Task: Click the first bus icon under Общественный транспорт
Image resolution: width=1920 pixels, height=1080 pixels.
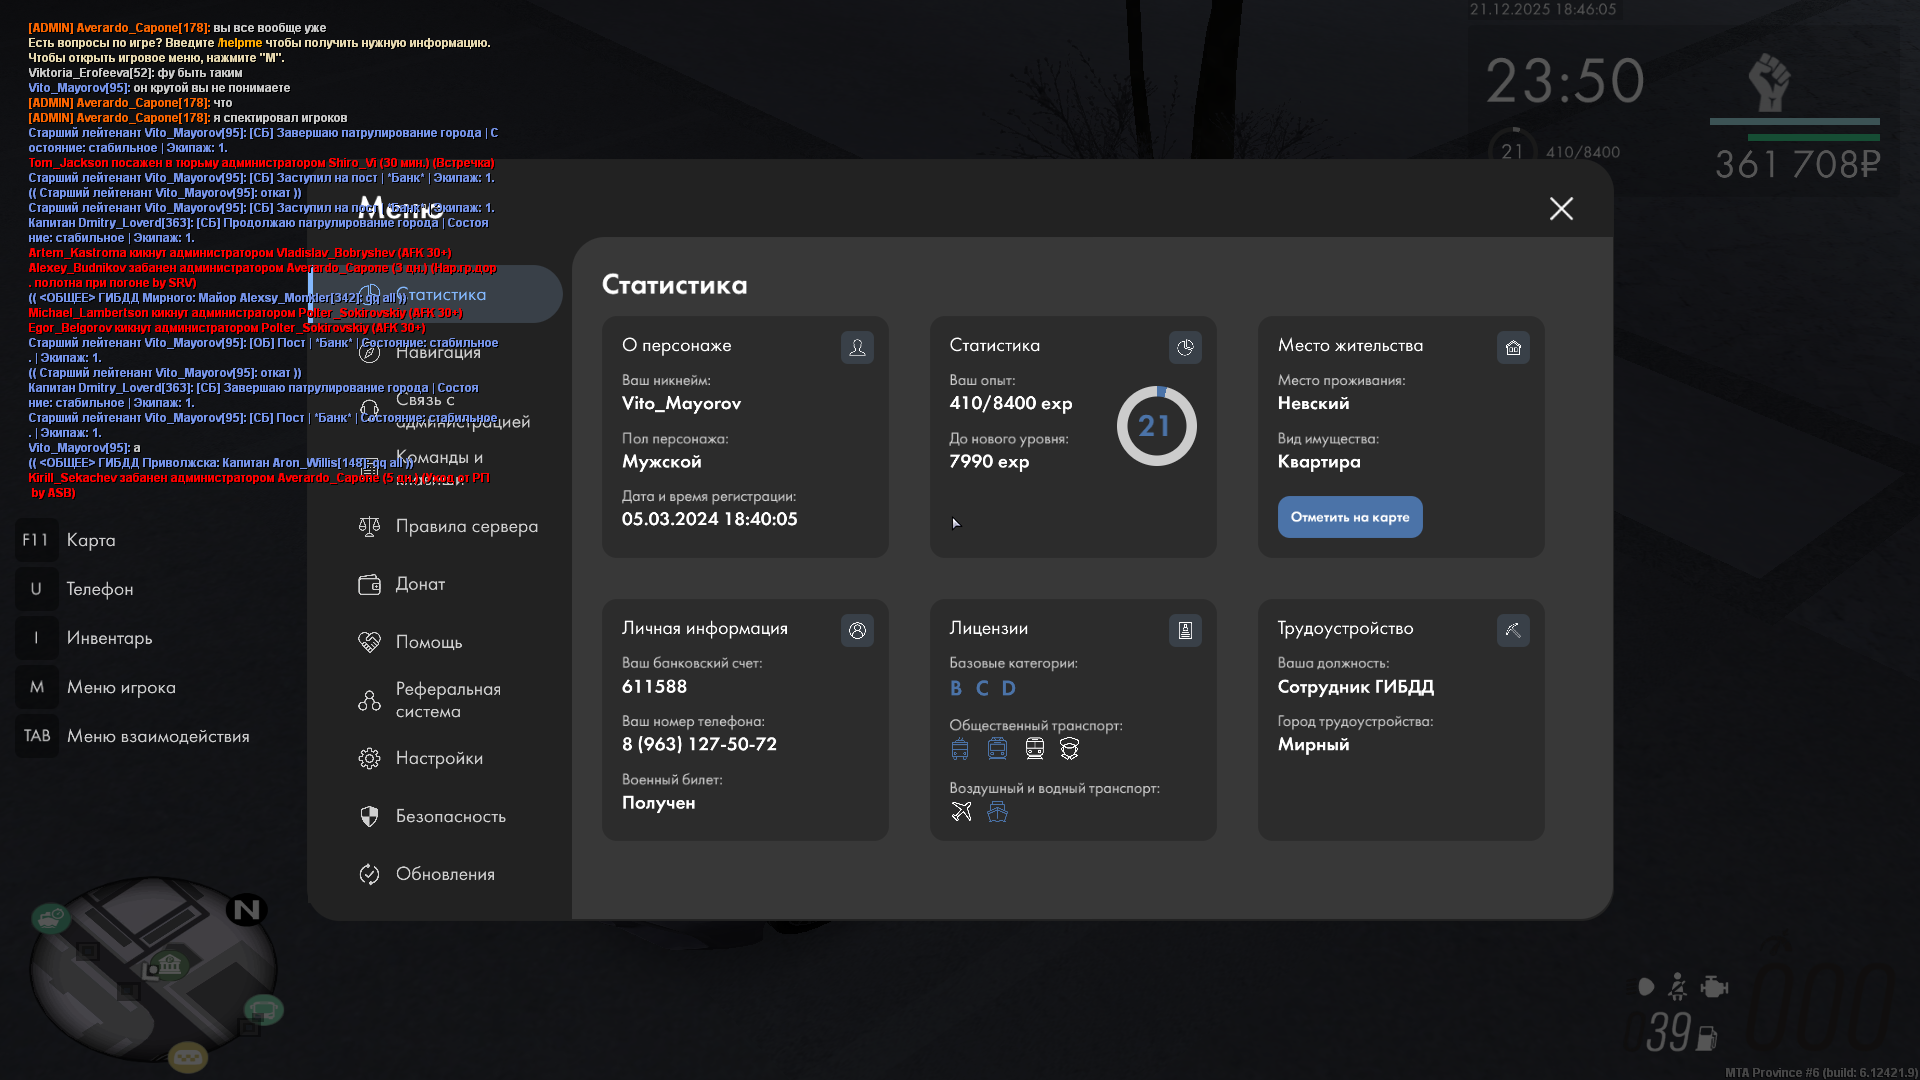Action: 960,749
